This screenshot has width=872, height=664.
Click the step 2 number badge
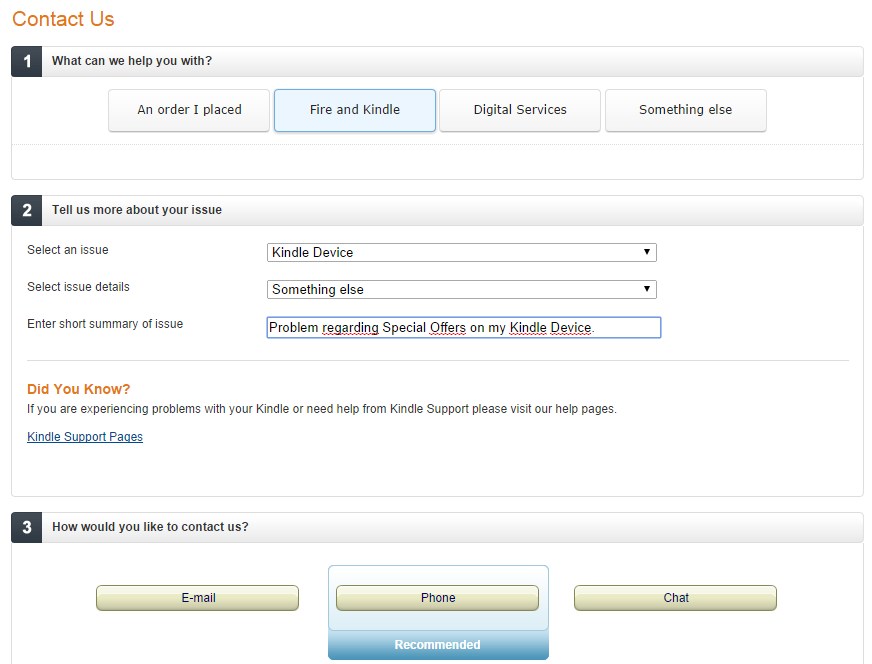pyautogui.click(x=27, y=210)
